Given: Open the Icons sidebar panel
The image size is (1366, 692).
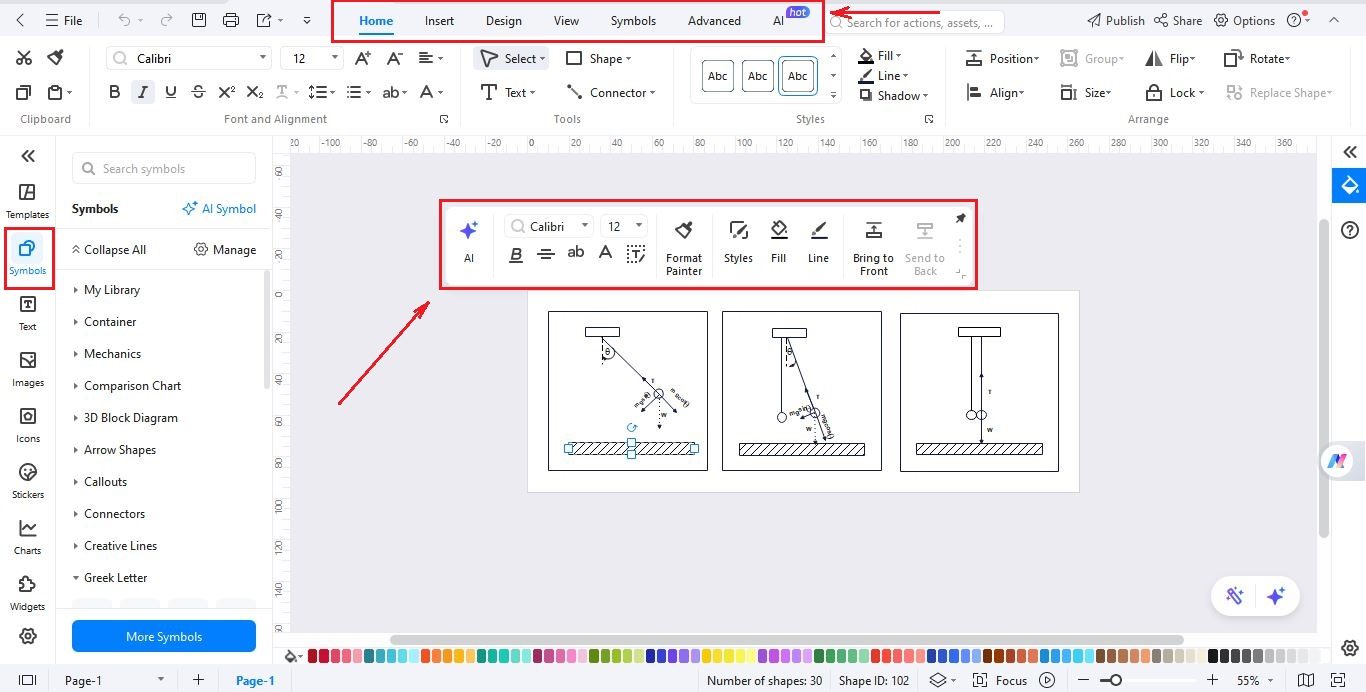Looking at the screenshot, I should click(27, 424).
